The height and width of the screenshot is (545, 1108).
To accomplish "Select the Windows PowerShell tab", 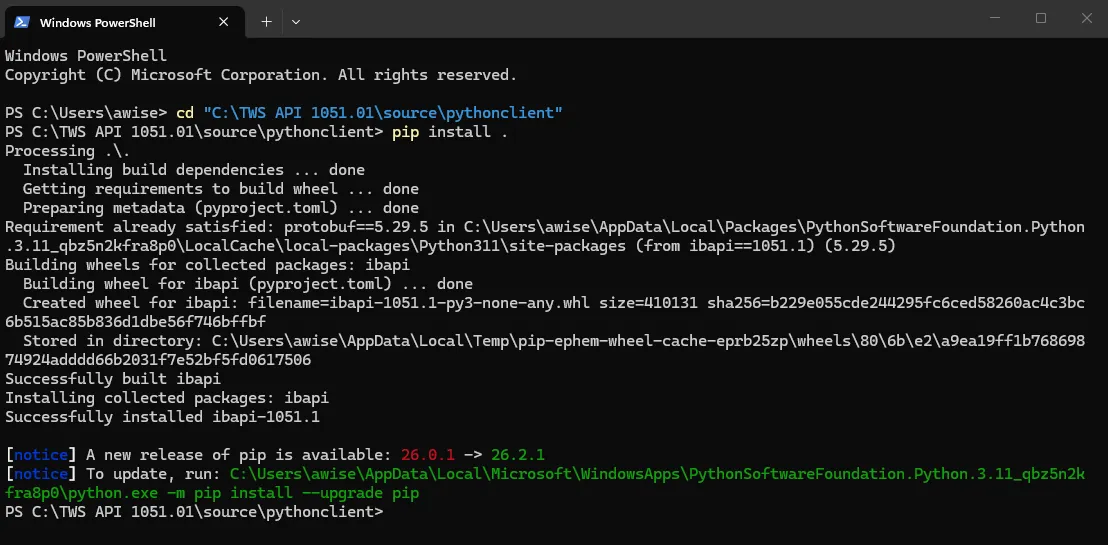I will (x=122, y=22).
